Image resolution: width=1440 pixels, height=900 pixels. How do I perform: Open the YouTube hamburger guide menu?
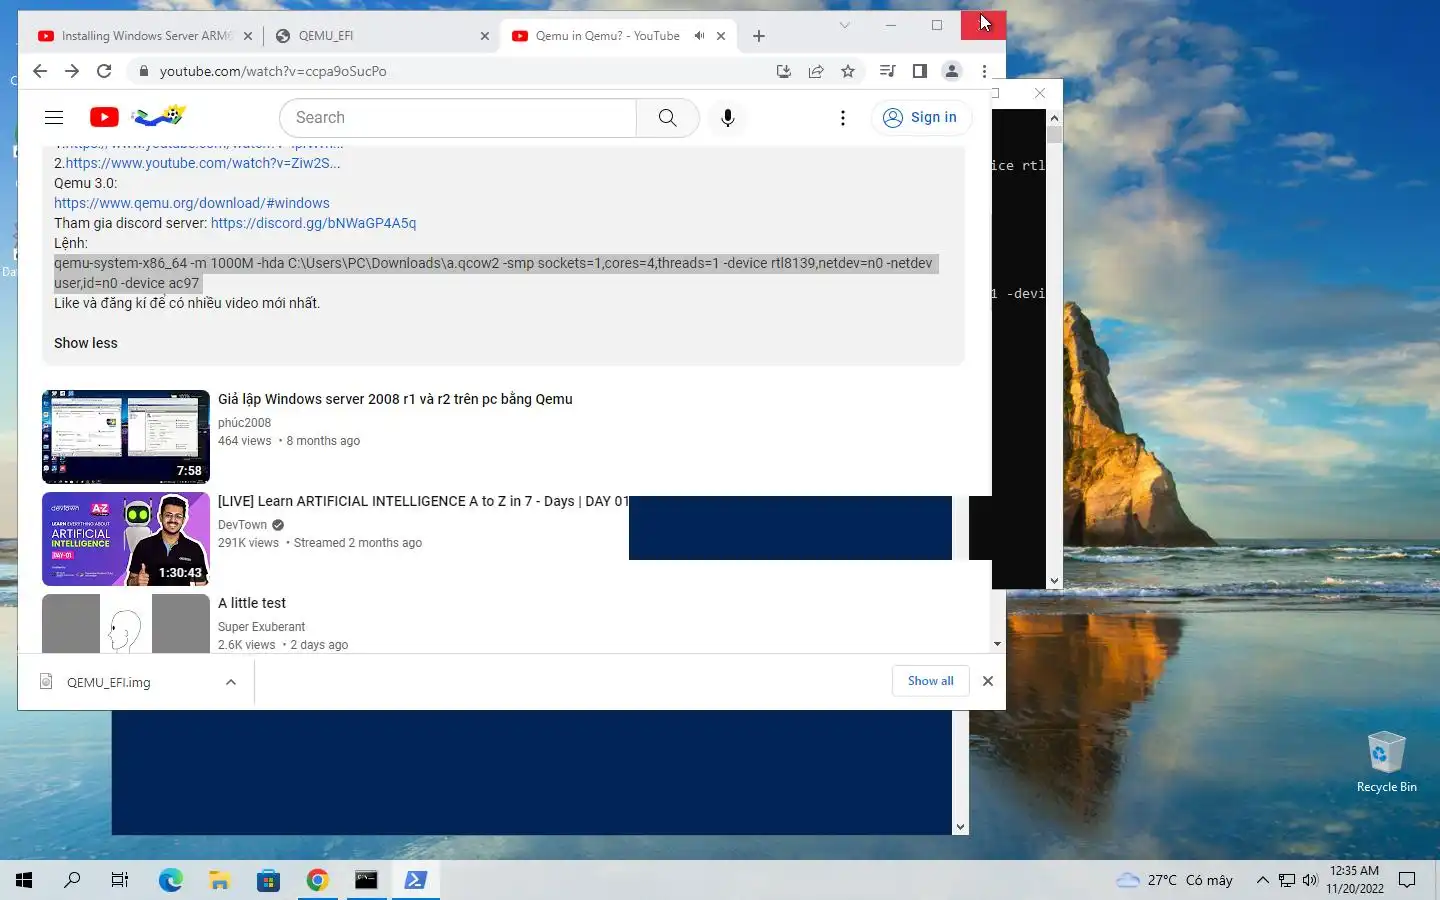pyautogui.click(x=54, y=117)
